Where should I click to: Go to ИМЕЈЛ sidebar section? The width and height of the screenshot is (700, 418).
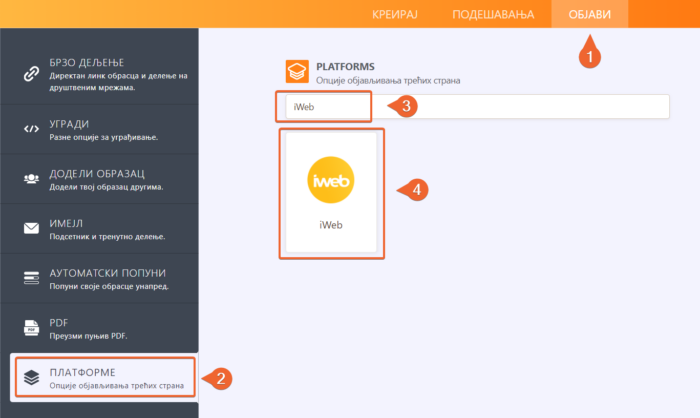(x=99, y=229)
